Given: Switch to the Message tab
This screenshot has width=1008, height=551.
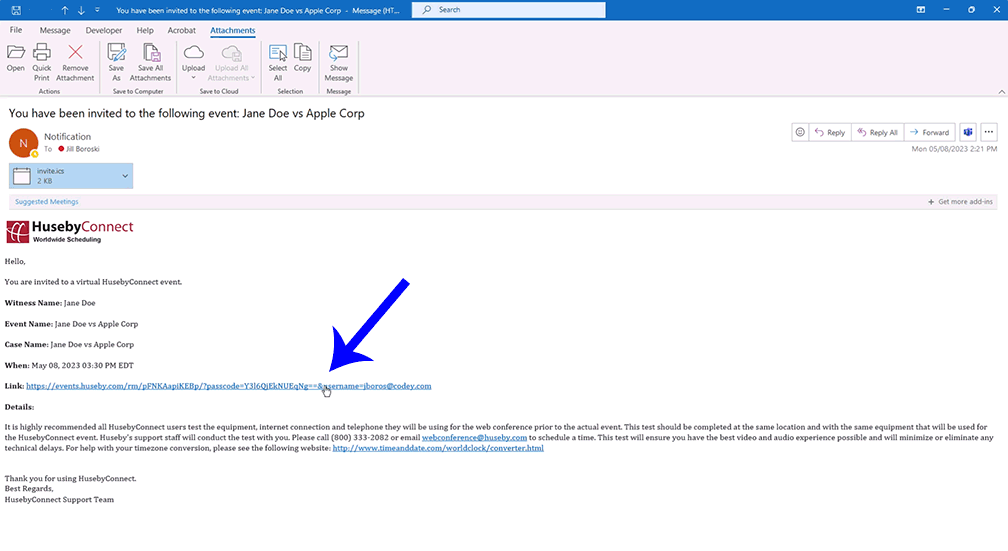Looking at the screenshot, I should coord(55,30).
